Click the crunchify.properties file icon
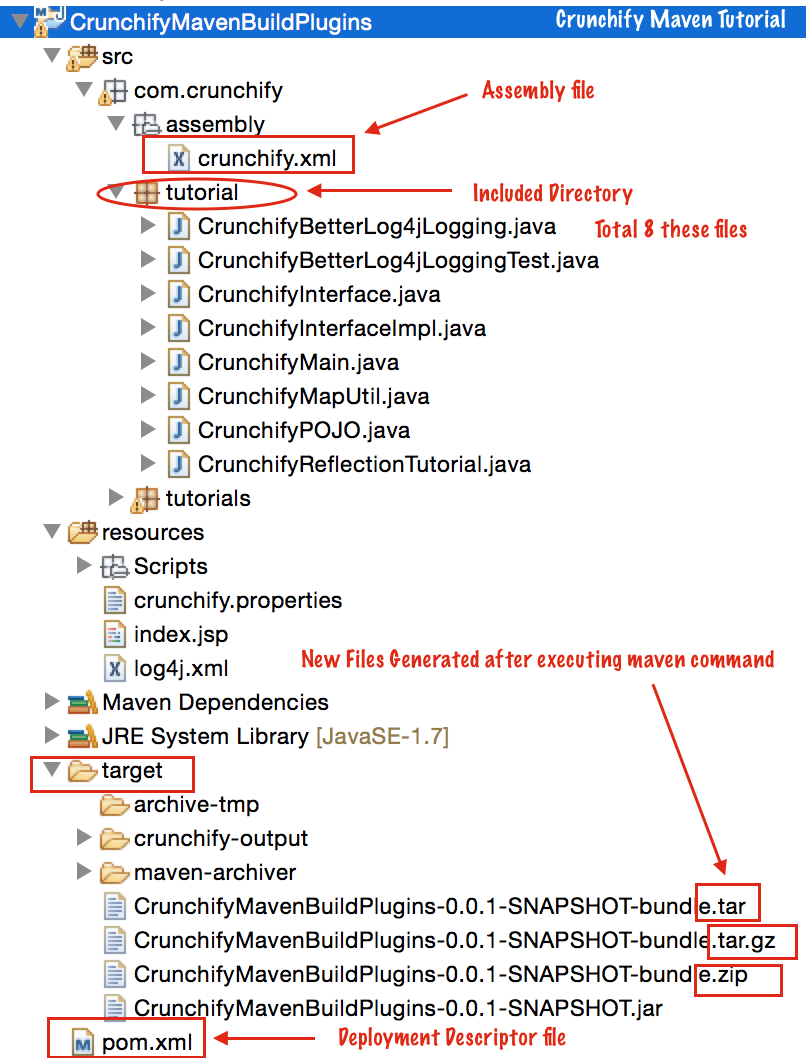Image resolution: width=806 pixels, height=1058 pixels. (x=116, y=600)
